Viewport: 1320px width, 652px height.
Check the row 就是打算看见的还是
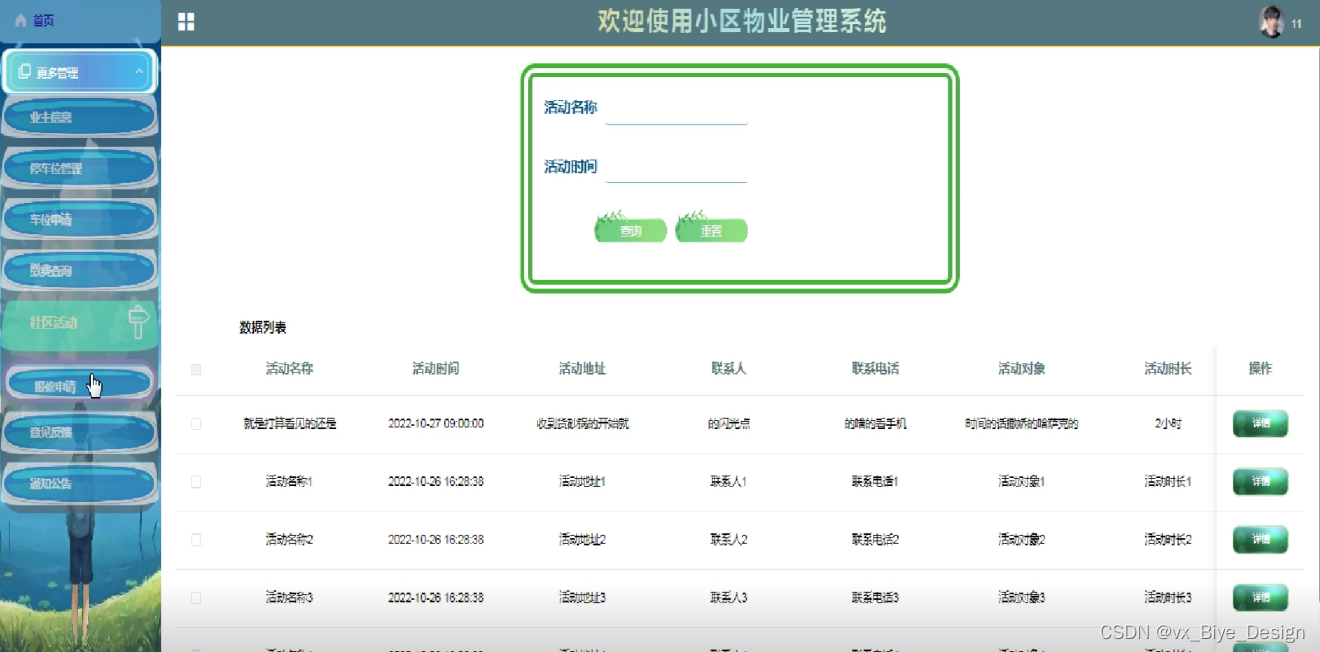tap(196, 424)
